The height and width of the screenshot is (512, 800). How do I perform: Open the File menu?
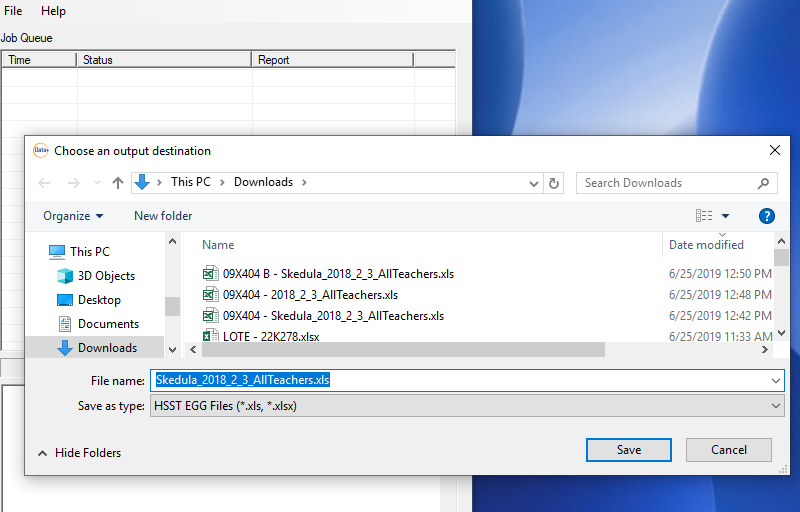click(13, 11)
